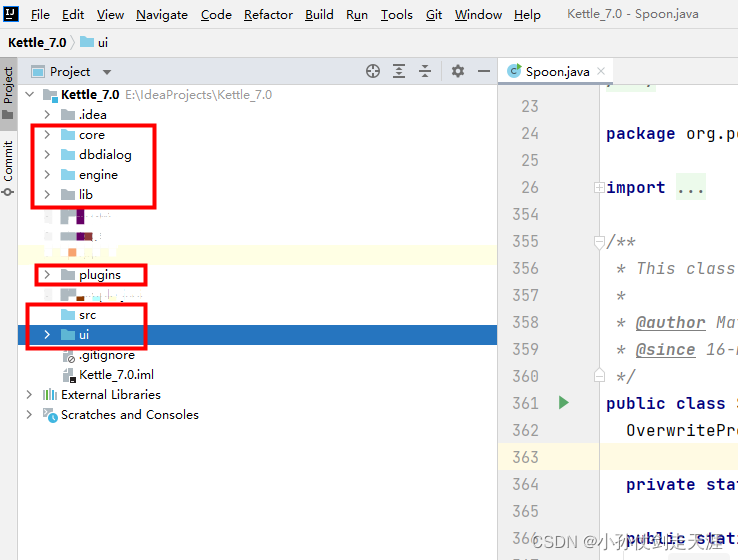Collapse the Kettle_7.0 root node
The width and height of the screenshot is (738, 560).
pyautogui.click(x=30, y=95)
